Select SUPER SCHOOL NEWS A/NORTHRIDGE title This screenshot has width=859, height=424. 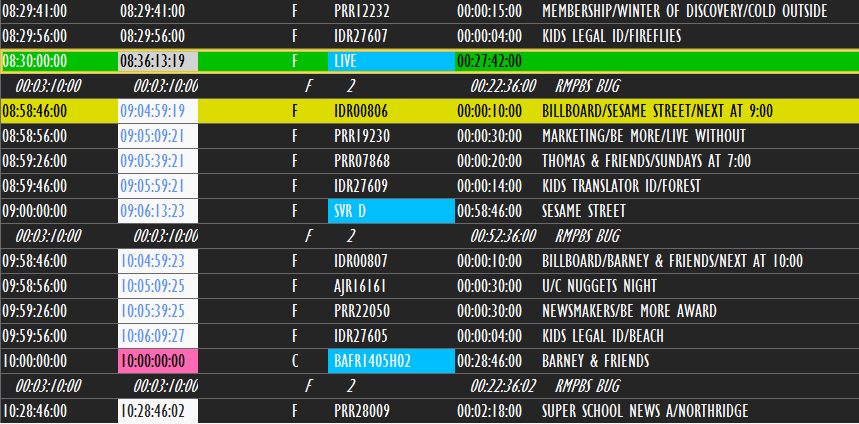(645, 411)
